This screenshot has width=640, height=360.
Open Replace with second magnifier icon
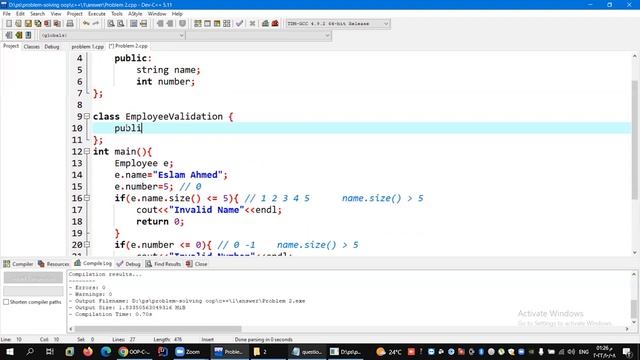click(x=120, y=24)
